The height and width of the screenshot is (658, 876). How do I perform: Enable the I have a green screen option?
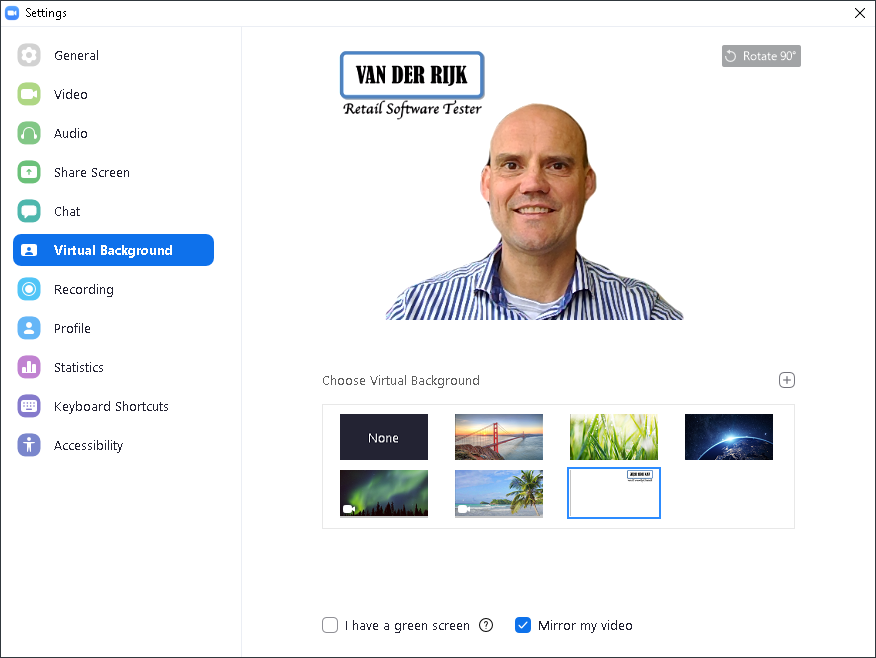pyautogui.click(x=330, y=625)
